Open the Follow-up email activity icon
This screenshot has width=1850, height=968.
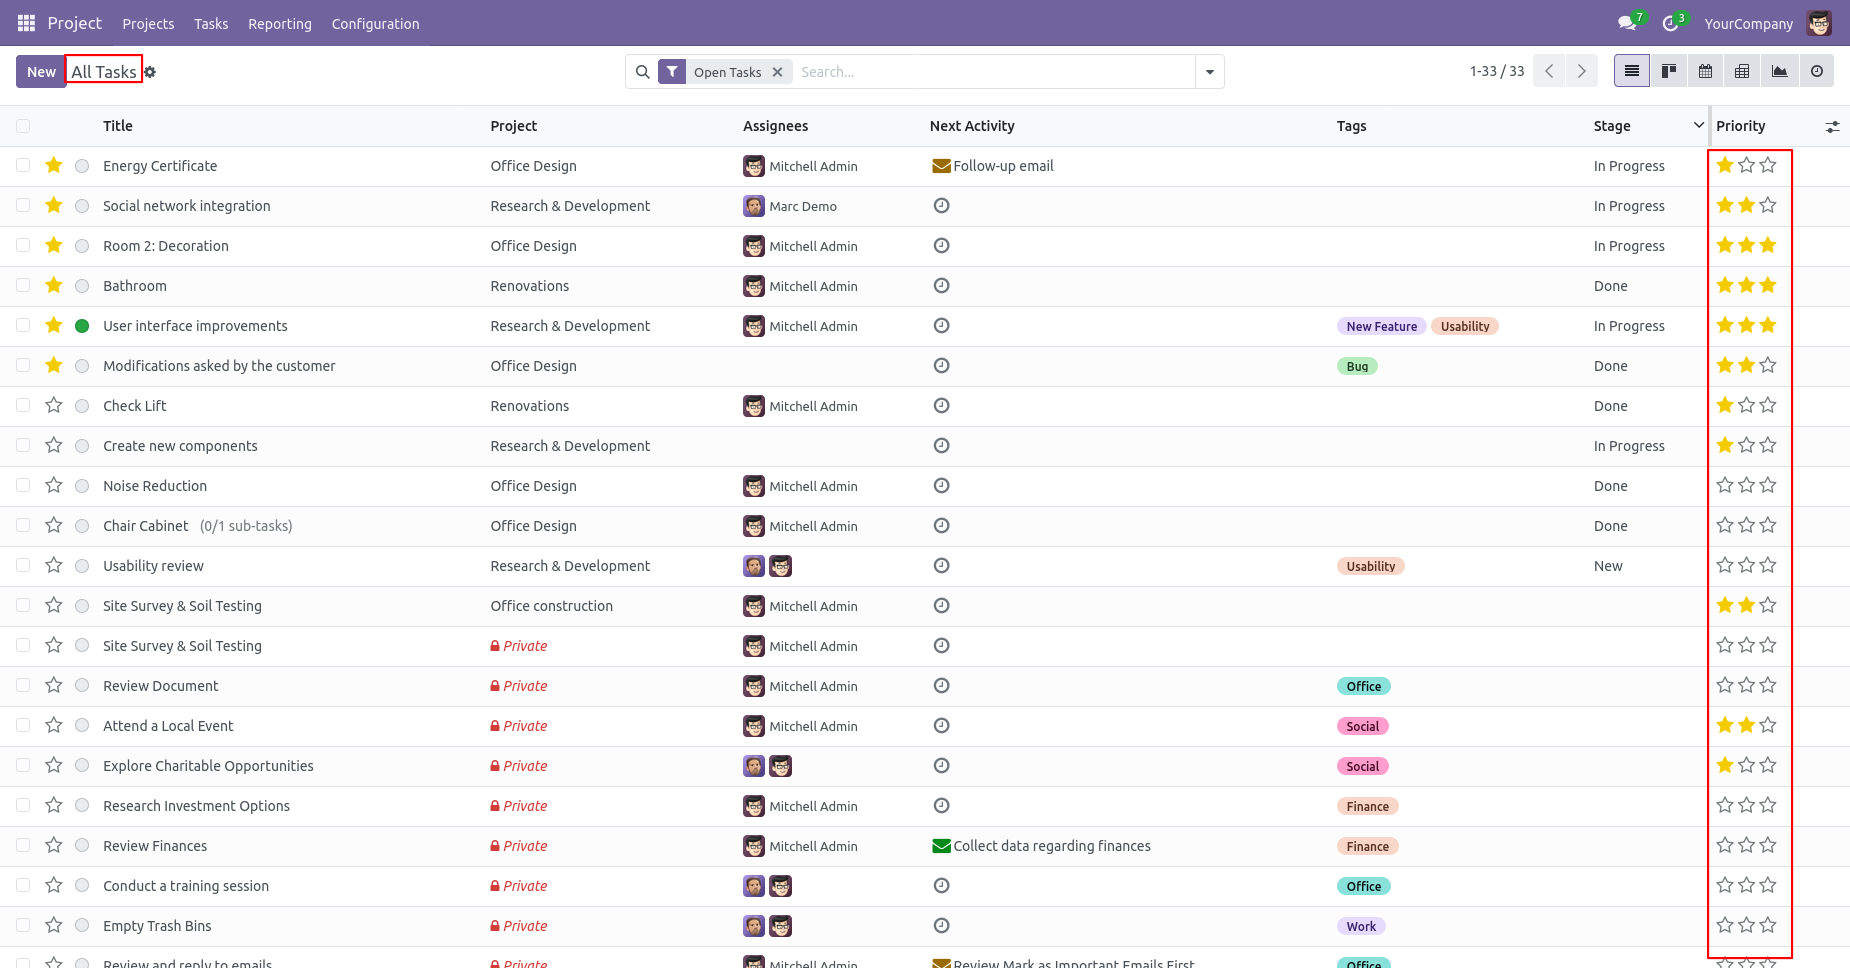[x=941, y=166]
